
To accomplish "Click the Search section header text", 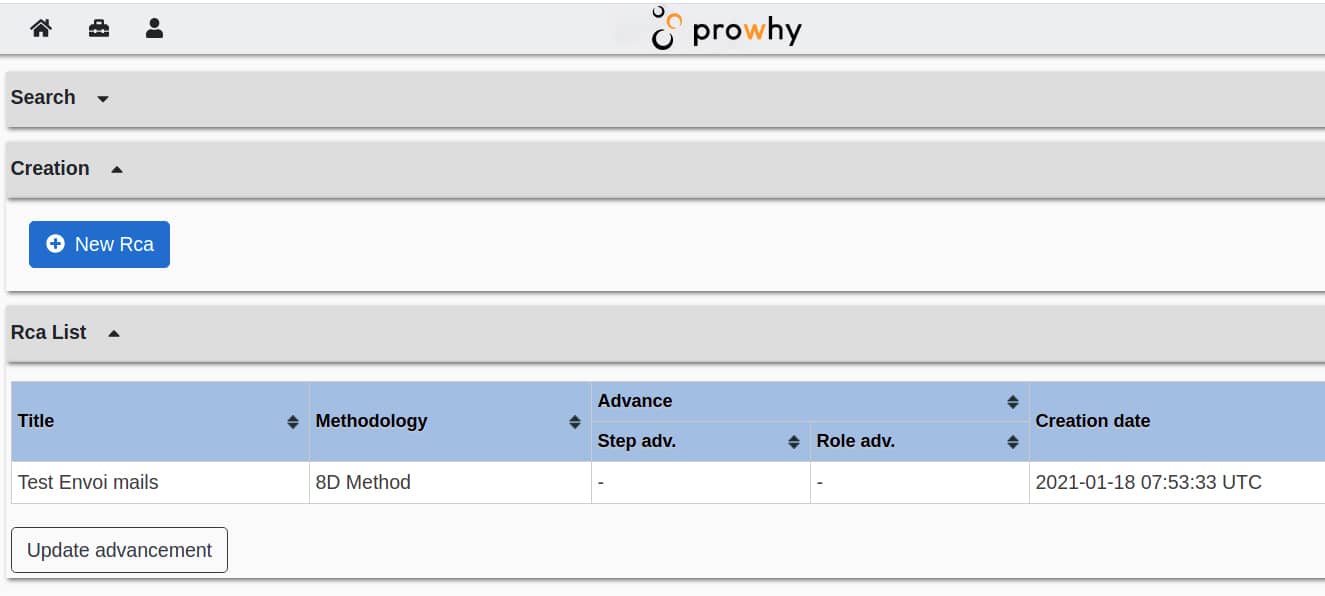I will pos(43,98).
